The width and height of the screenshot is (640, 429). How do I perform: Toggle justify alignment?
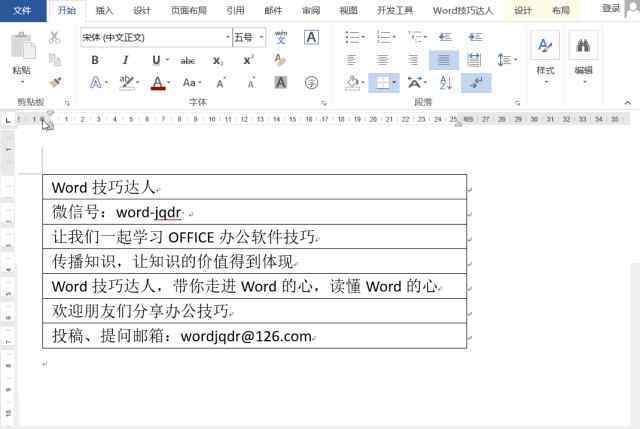coord(444,60)
